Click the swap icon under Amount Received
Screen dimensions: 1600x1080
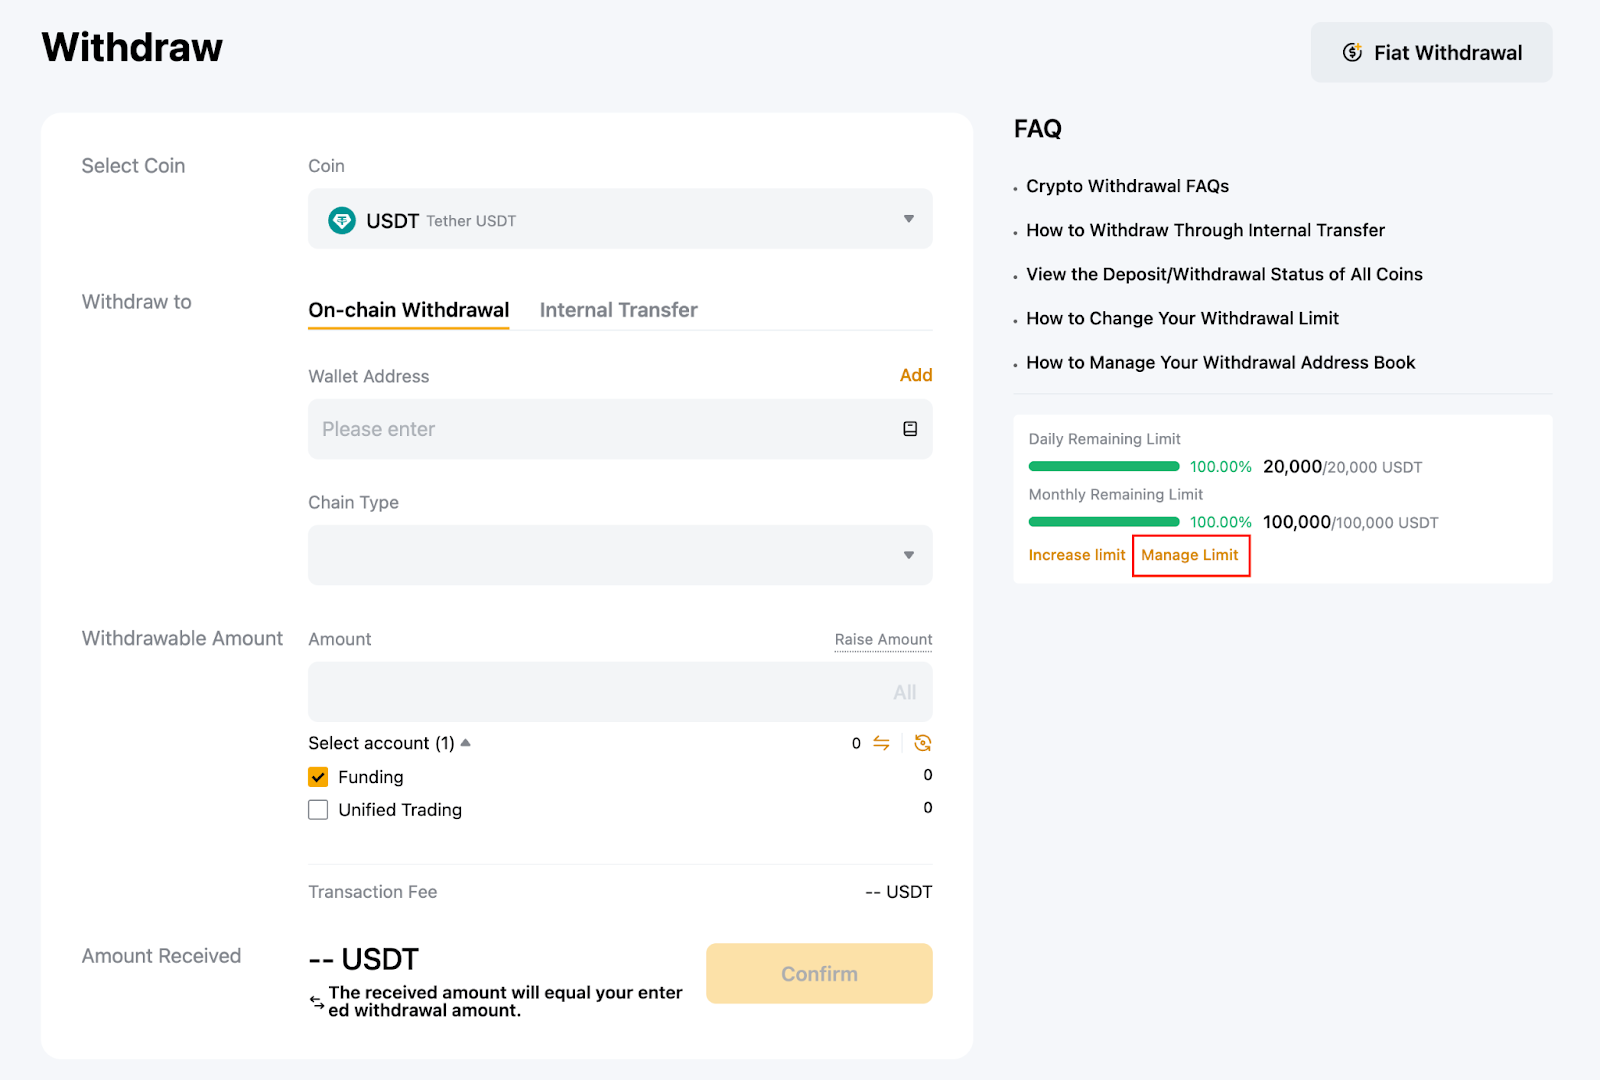coord(317,1002)
